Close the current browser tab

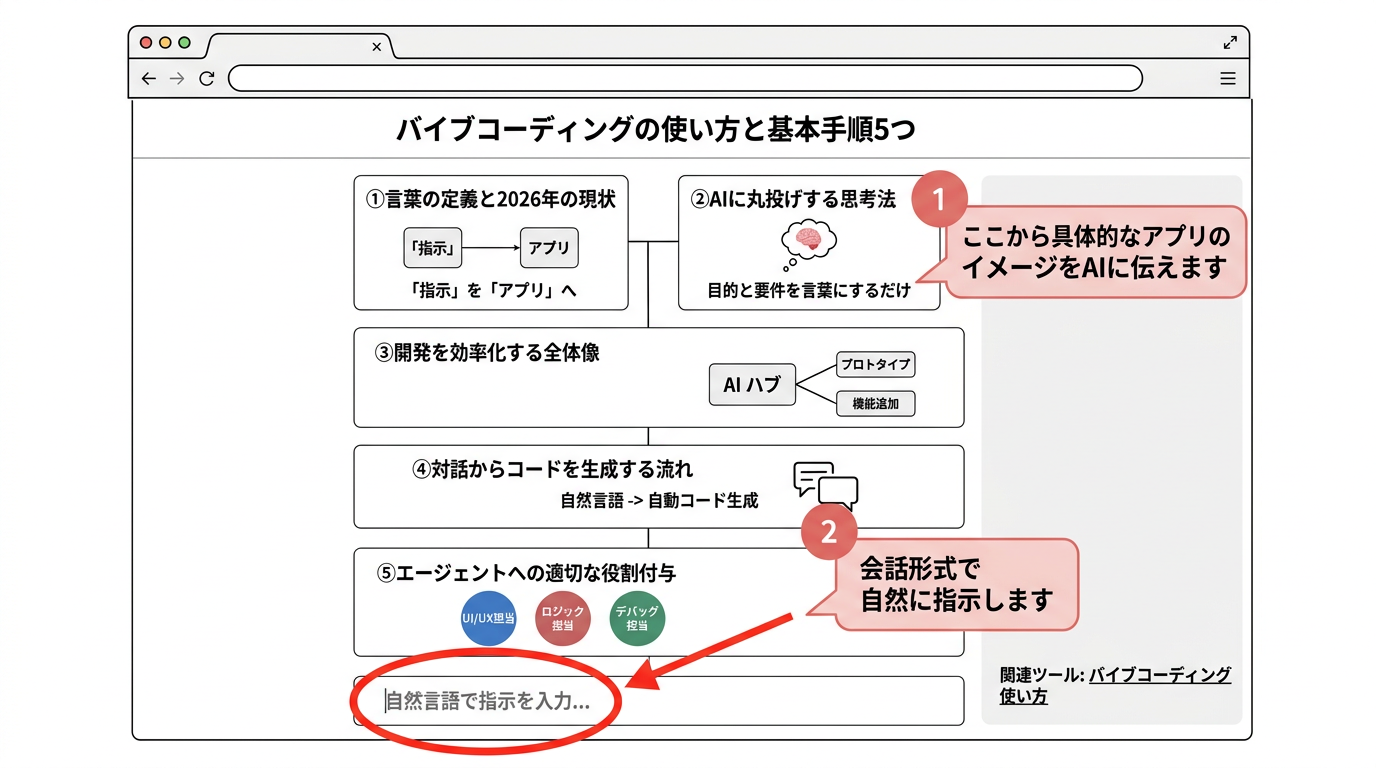point(376,46)
